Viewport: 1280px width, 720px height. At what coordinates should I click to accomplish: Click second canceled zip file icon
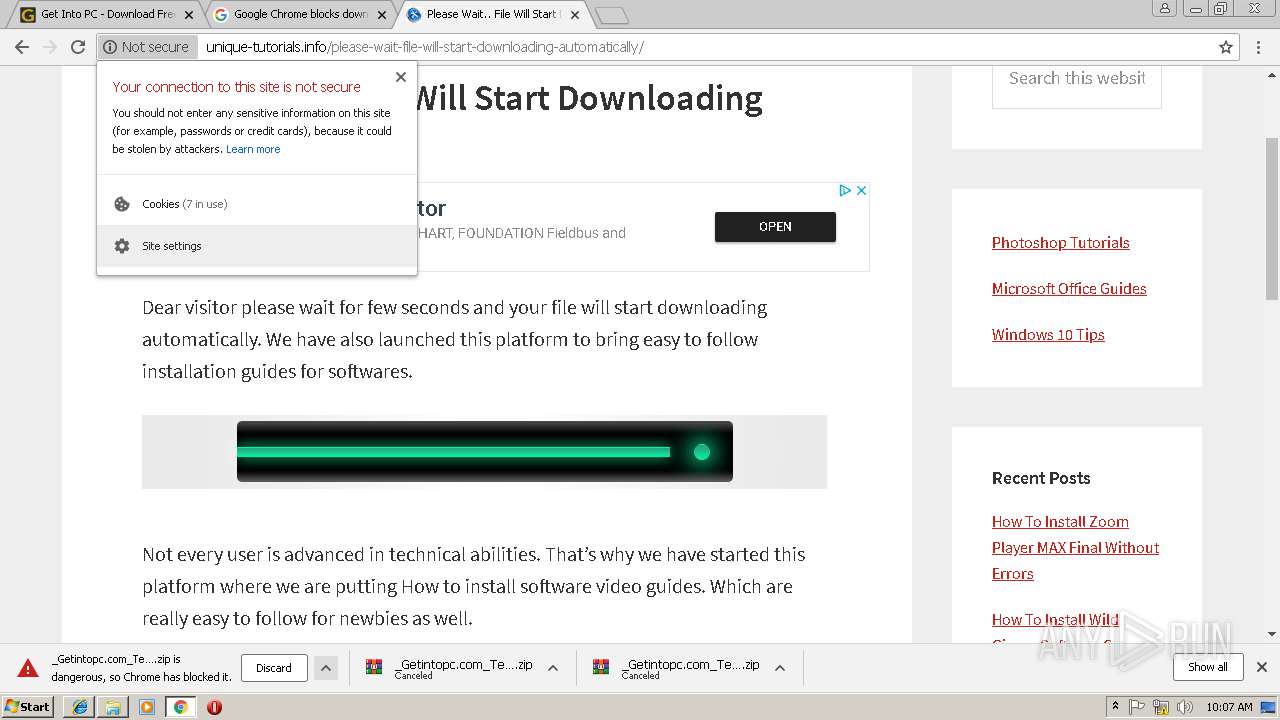click(x=601, y=668)
